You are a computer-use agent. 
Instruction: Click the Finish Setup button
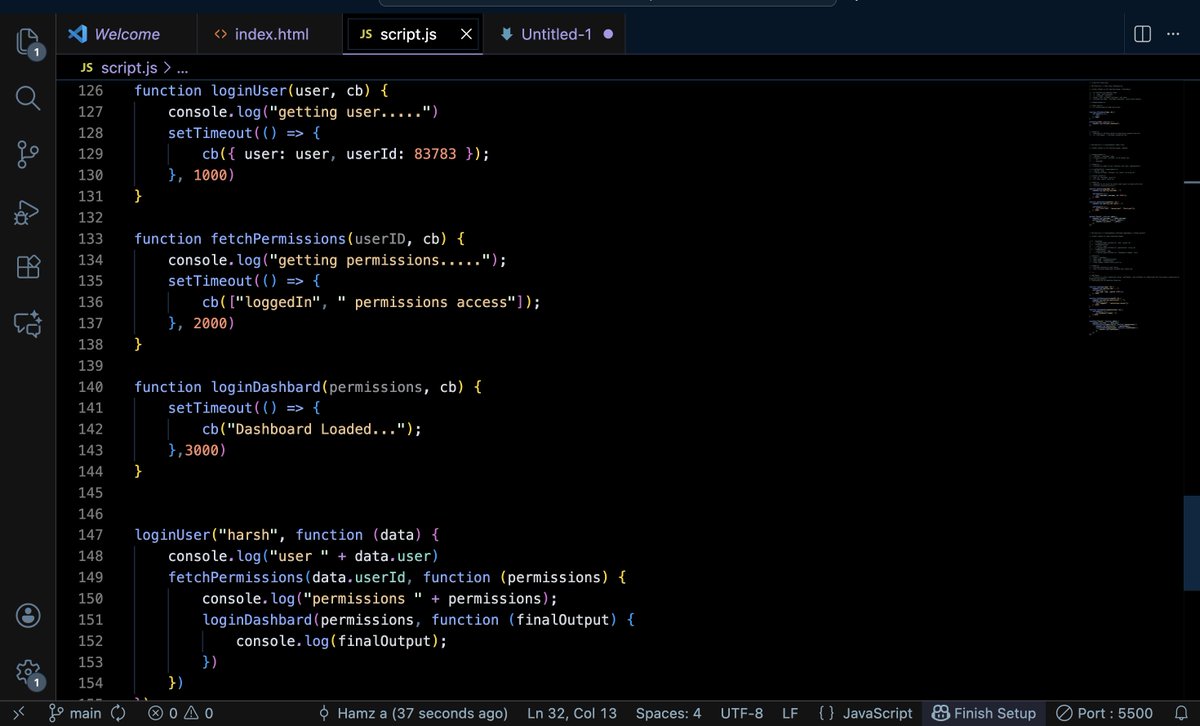(984, 713)
